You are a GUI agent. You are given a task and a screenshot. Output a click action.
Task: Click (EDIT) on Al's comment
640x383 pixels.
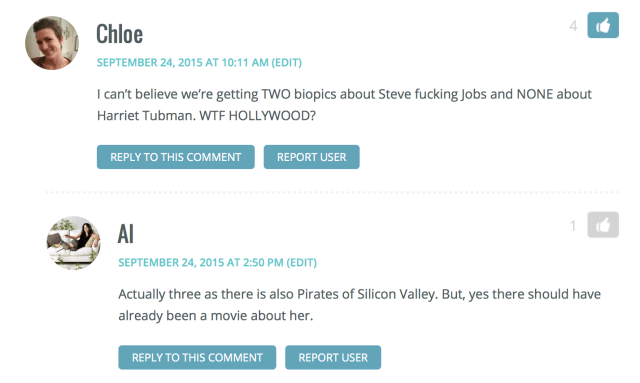coord(302,263)
